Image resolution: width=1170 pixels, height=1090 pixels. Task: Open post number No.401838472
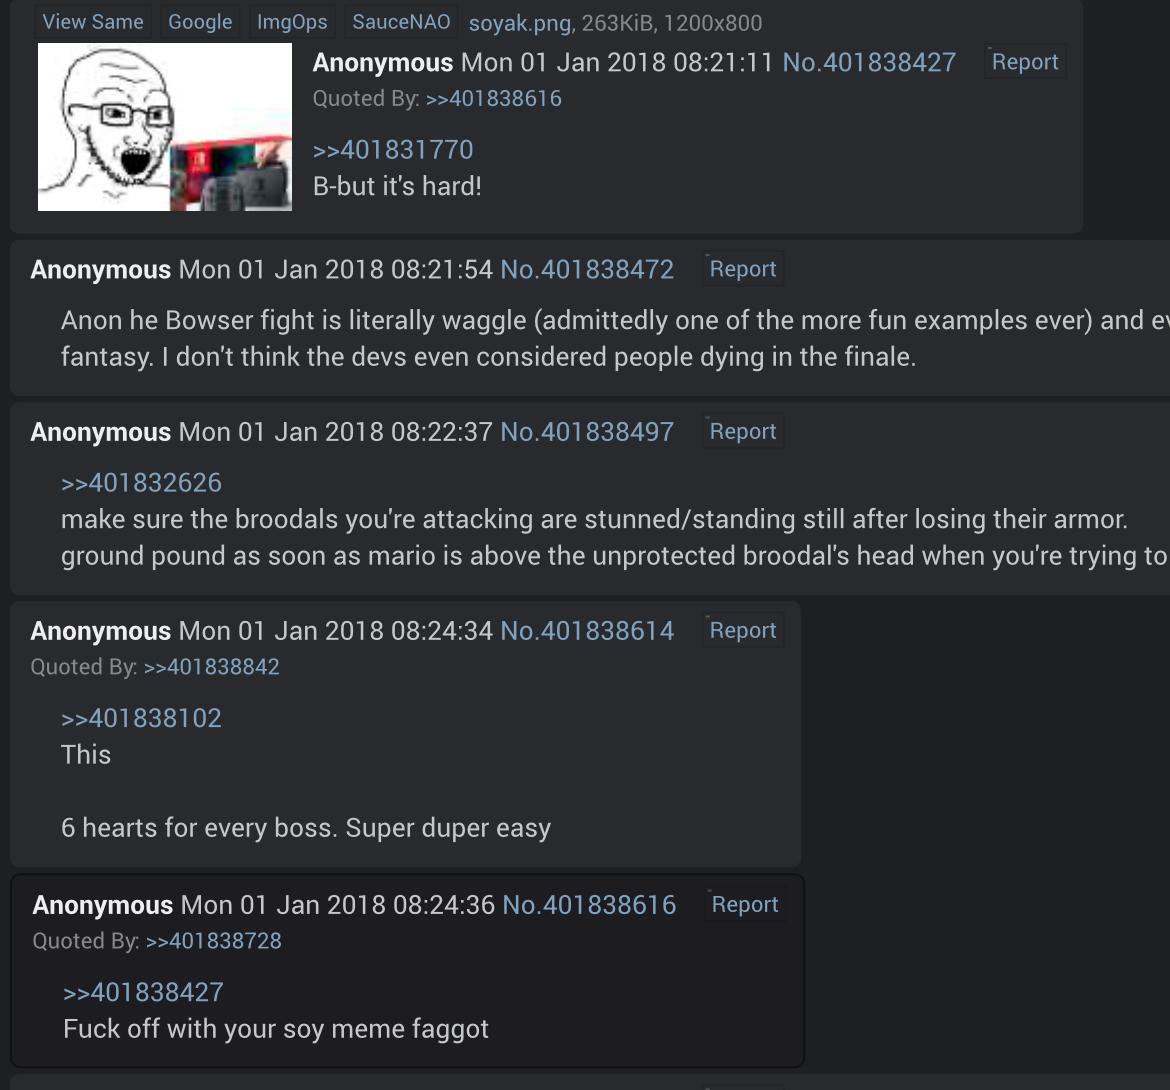[x=587, y=269]
